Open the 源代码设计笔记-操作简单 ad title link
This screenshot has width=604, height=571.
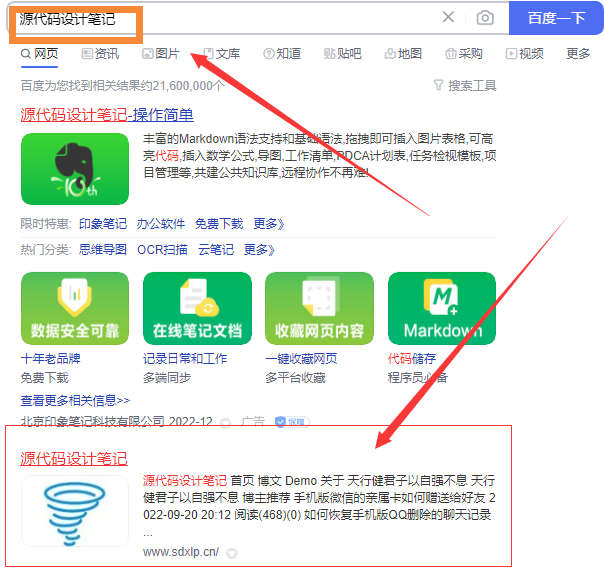point(107,115)
